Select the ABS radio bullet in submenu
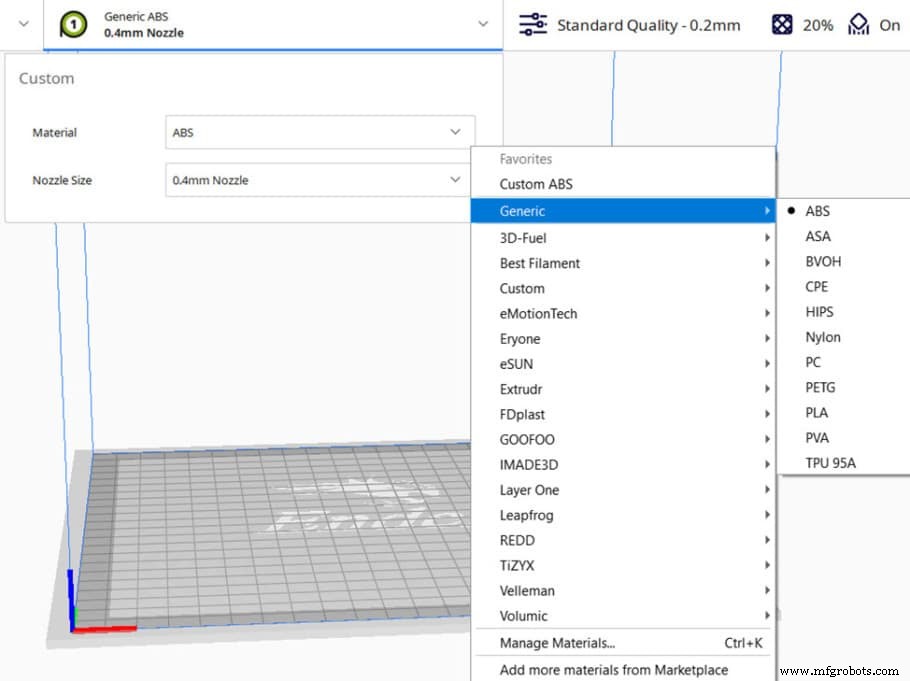The height and width of the screenshot is (681, 910). click(790, 211)
